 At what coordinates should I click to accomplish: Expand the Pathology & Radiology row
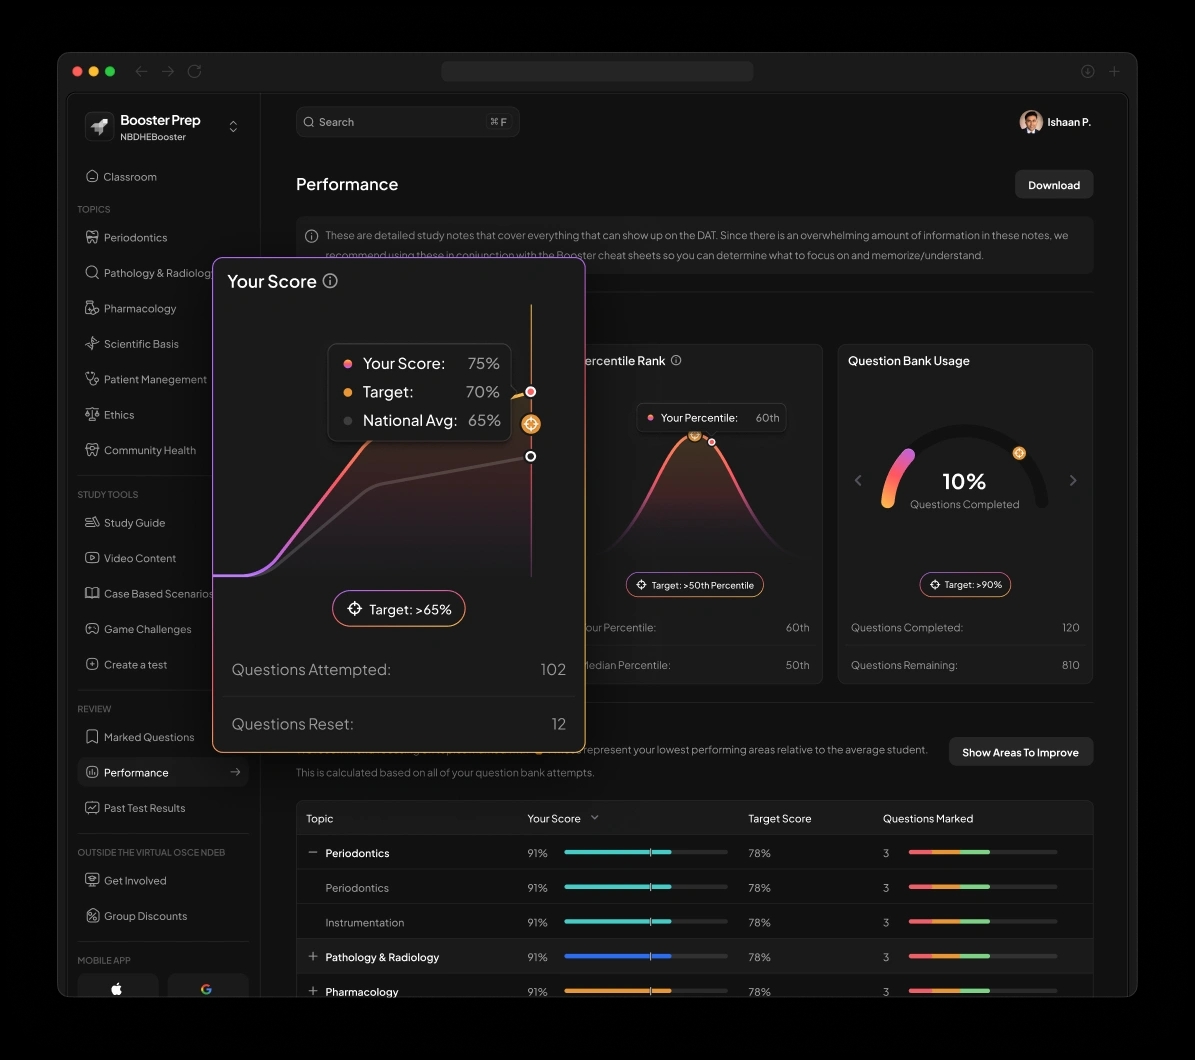tap(312, 956)
